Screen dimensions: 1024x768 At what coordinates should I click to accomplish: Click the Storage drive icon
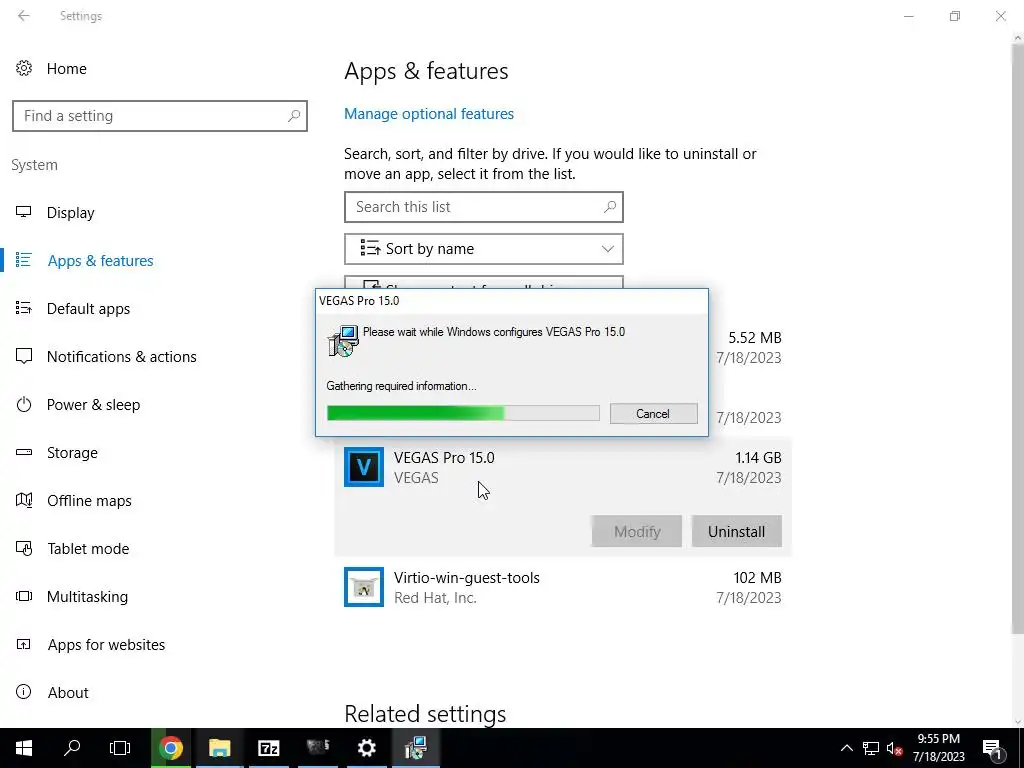point(24,452)
